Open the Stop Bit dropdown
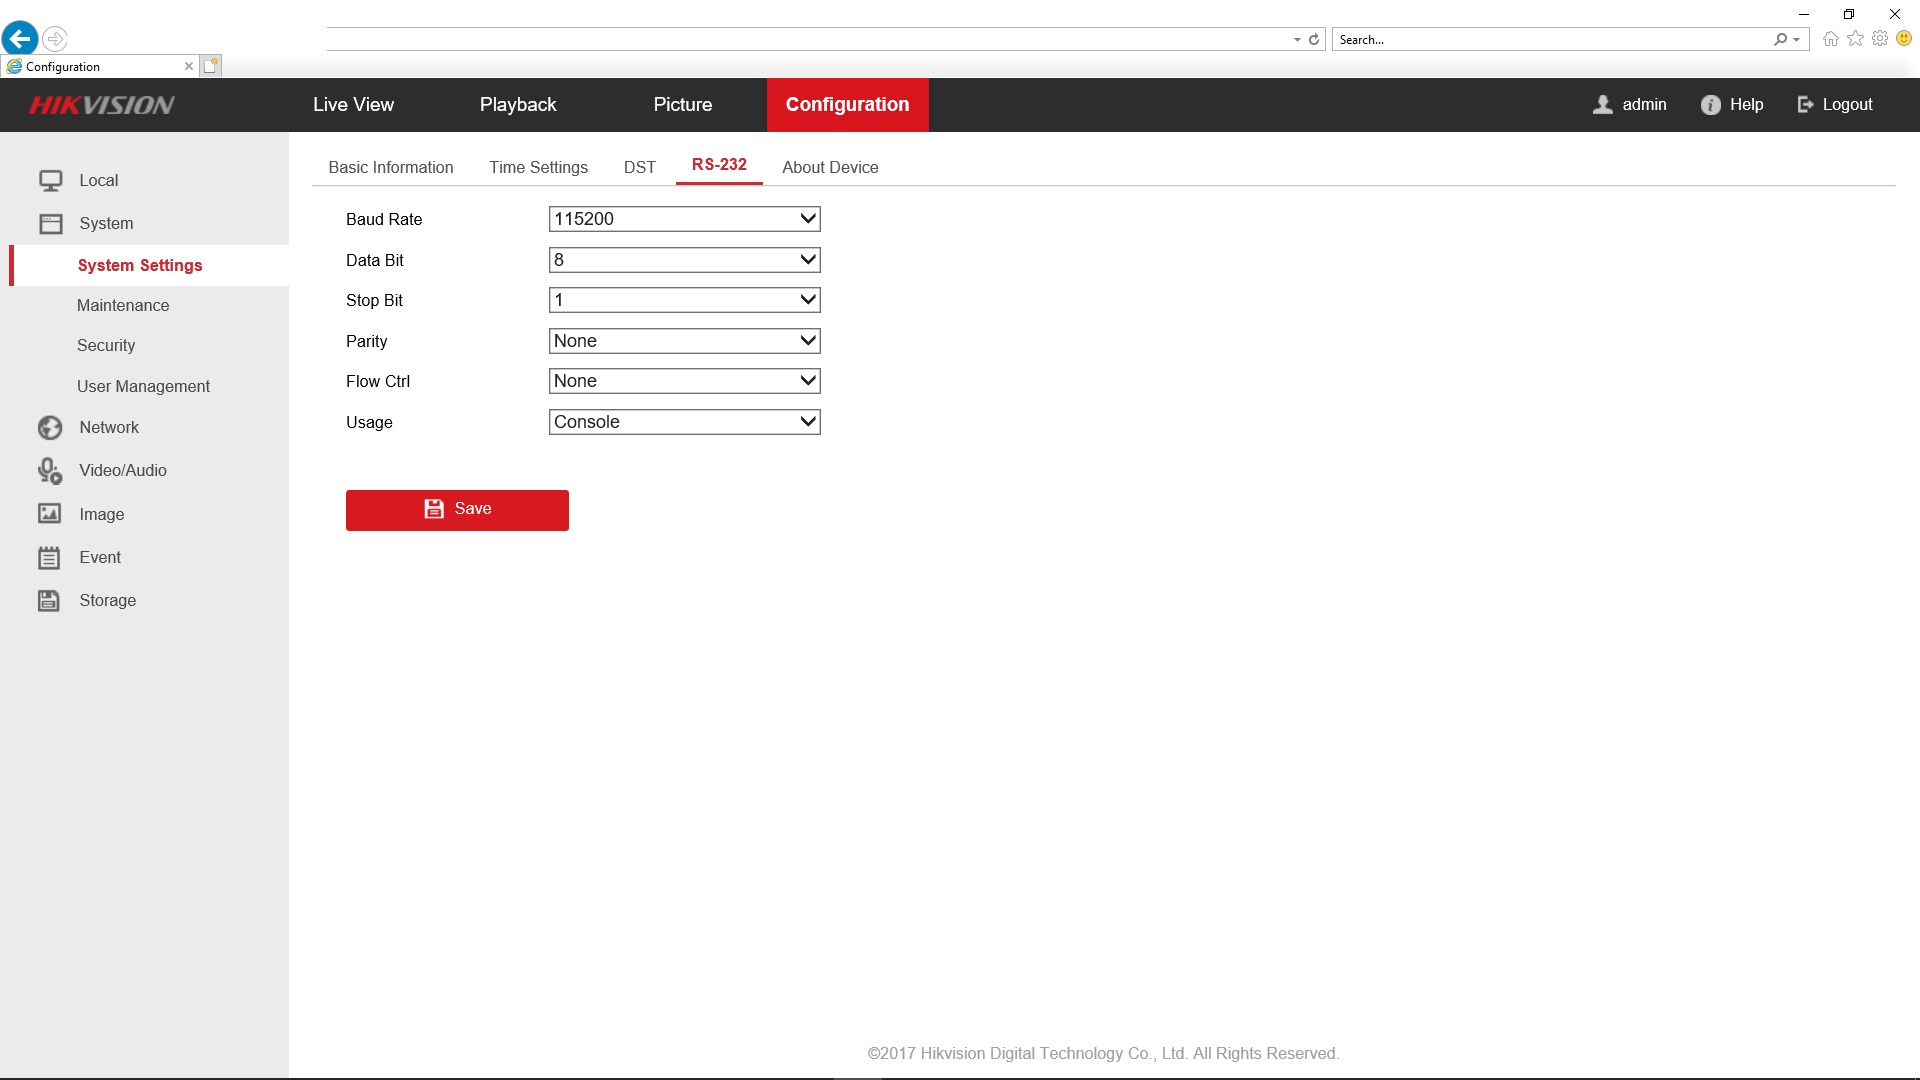 (684, 300)
